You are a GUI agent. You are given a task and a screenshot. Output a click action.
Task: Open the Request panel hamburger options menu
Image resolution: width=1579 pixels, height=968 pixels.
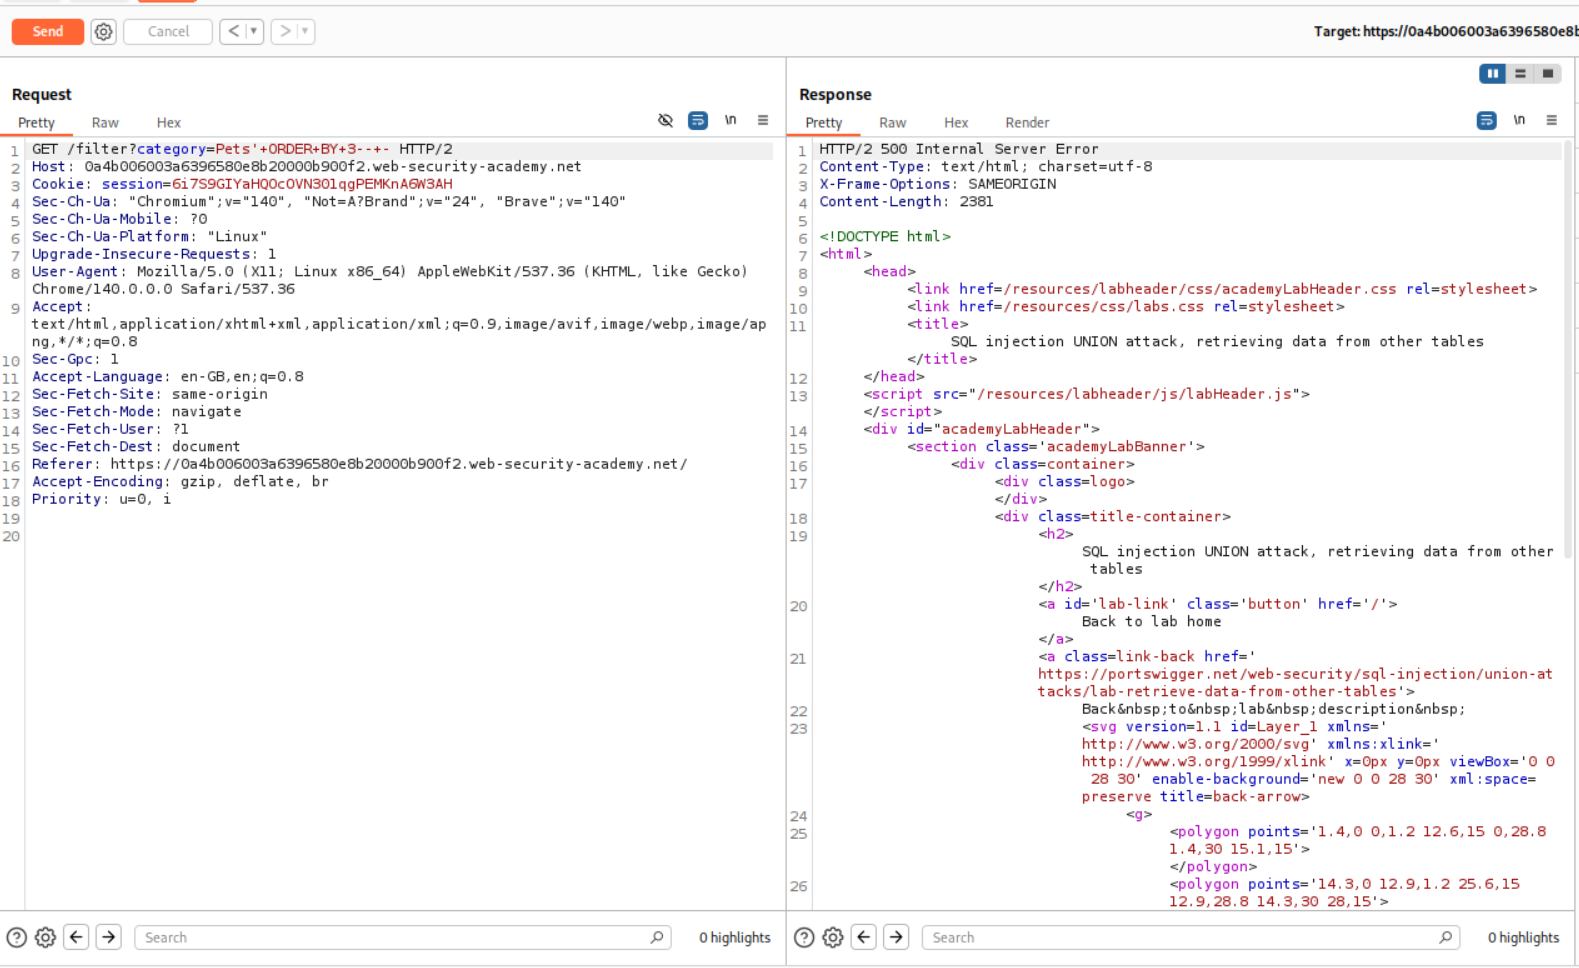click(x=763, y=121)
